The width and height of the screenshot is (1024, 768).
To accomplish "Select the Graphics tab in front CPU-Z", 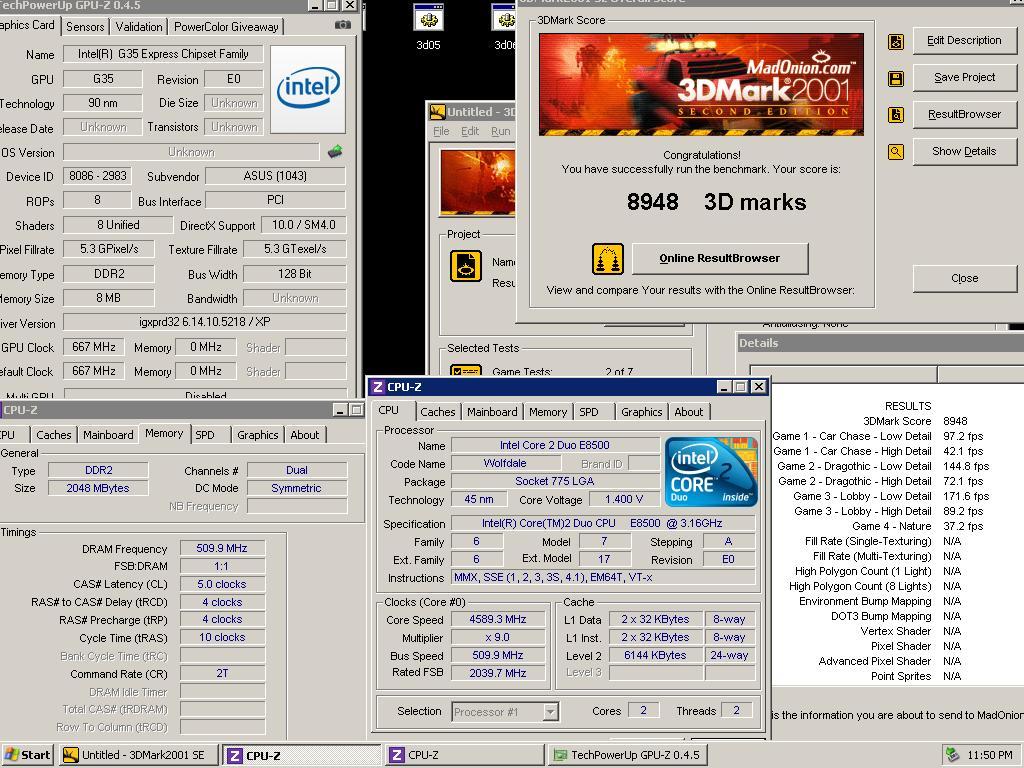I will [x=641, y=412].
